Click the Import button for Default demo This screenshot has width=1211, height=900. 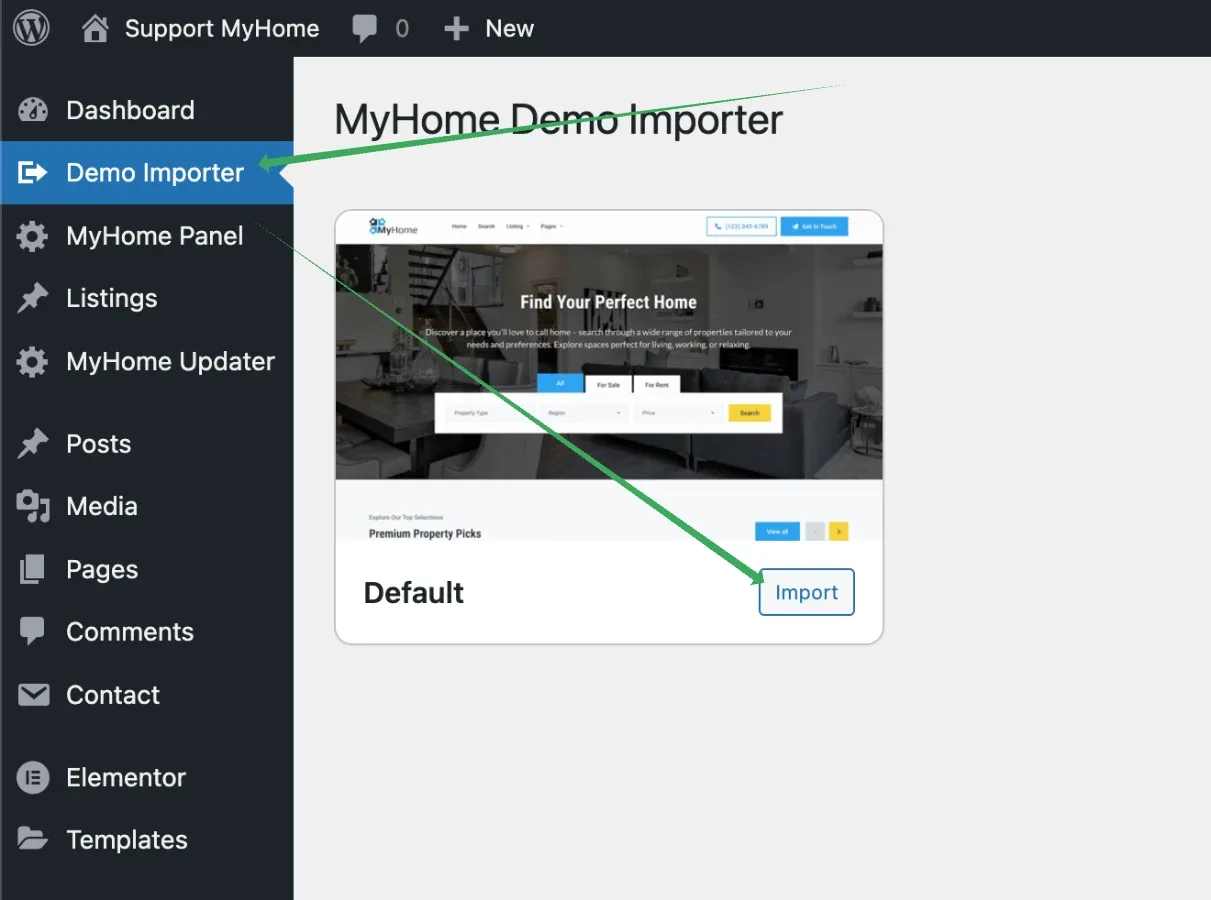[806, 592]
